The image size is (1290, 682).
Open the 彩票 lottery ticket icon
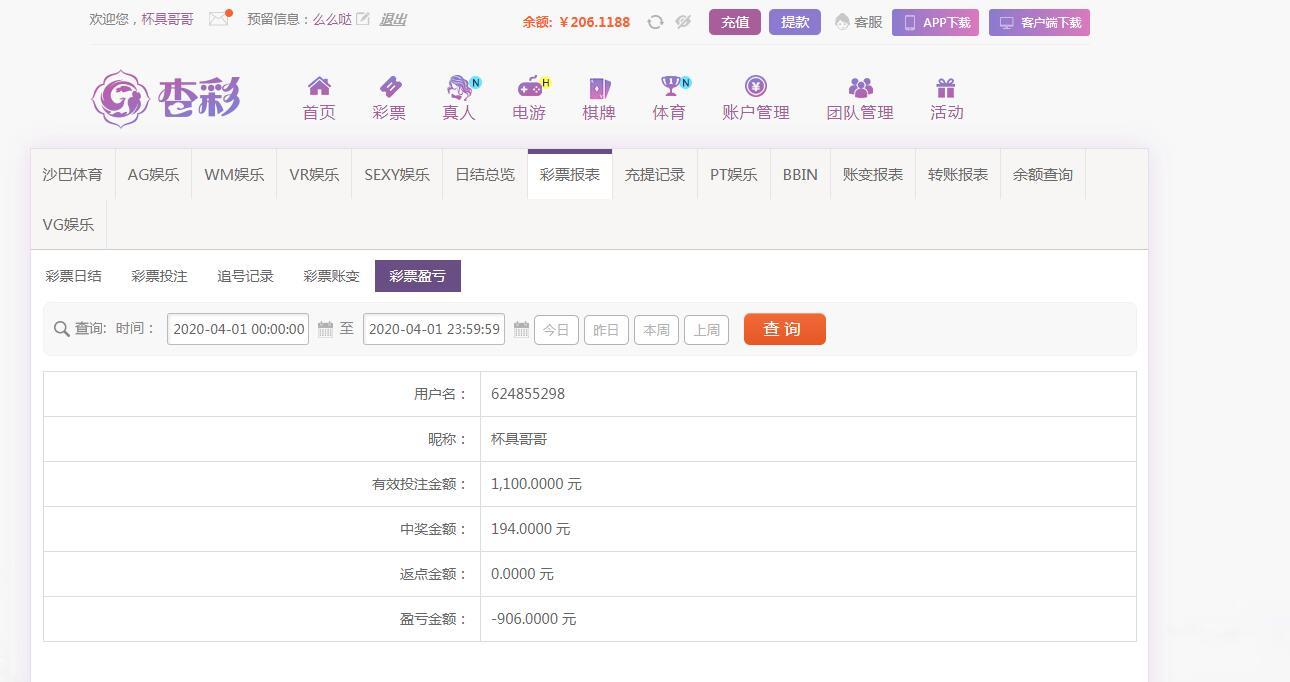pos(389,87)
